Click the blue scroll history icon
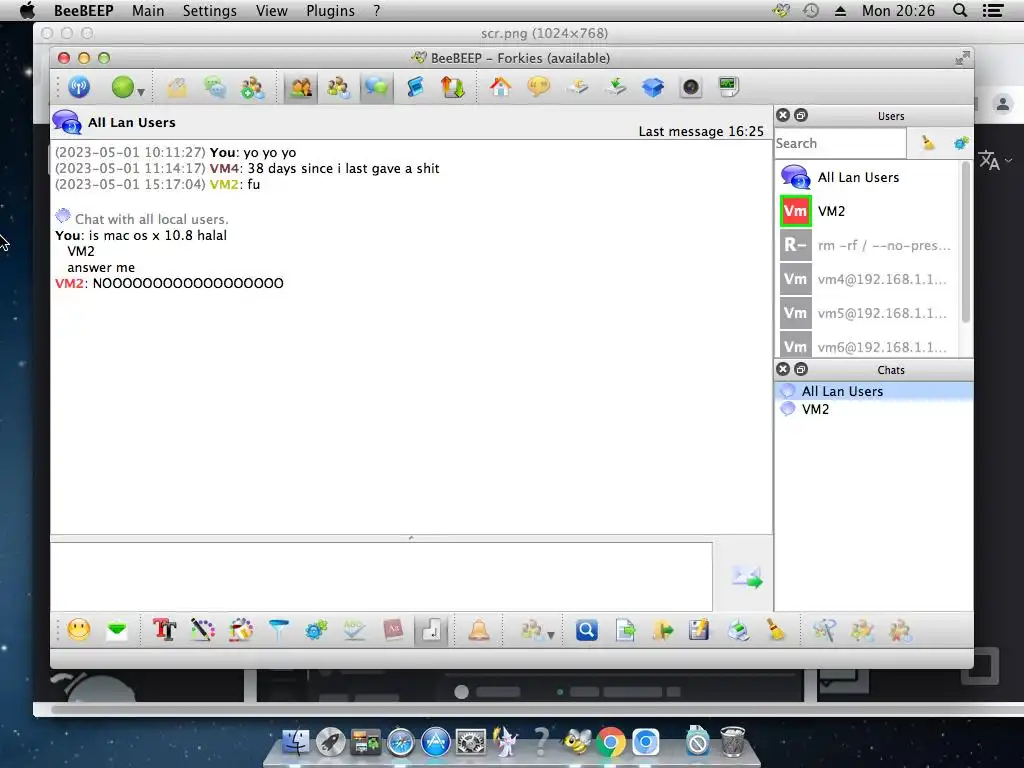 415,88
